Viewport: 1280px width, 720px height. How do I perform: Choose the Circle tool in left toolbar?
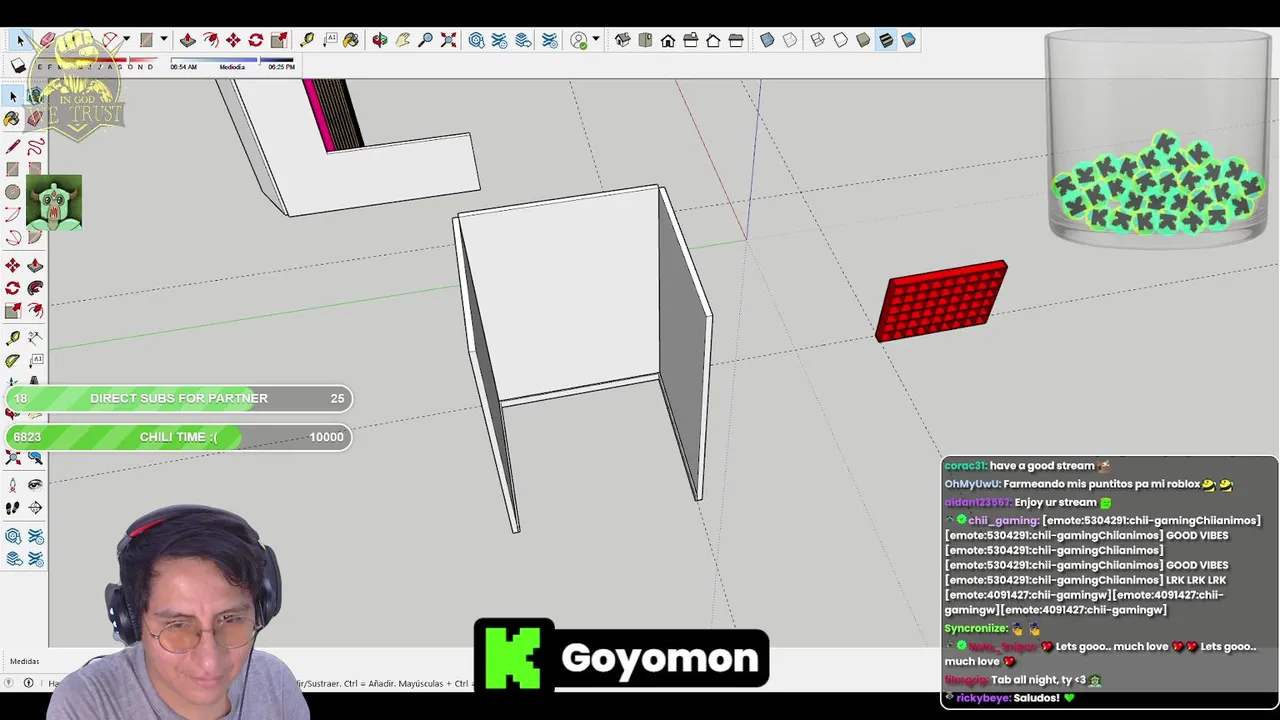pos(12,192)
